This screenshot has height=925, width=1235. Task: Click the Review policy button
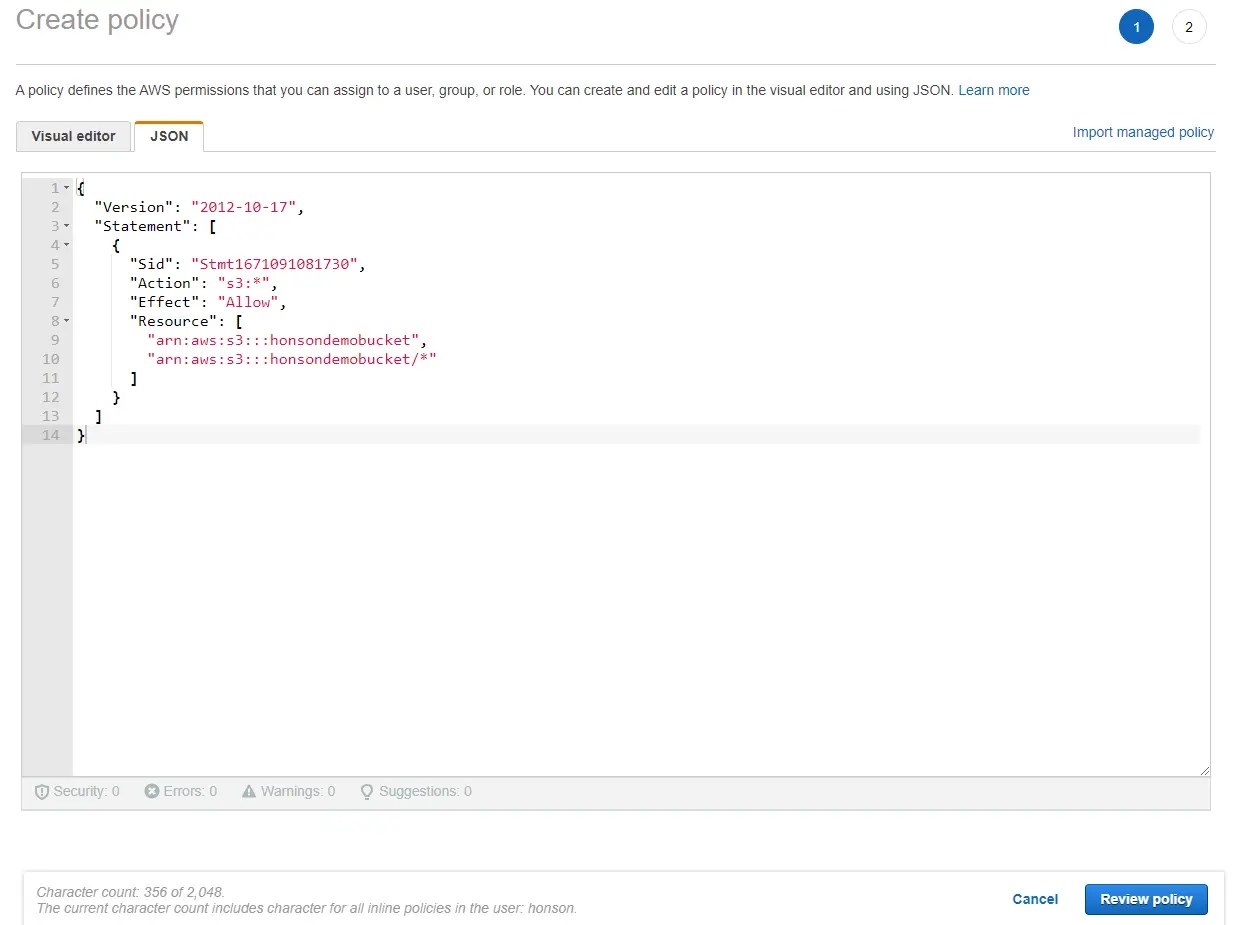[x=1146, y=899]
